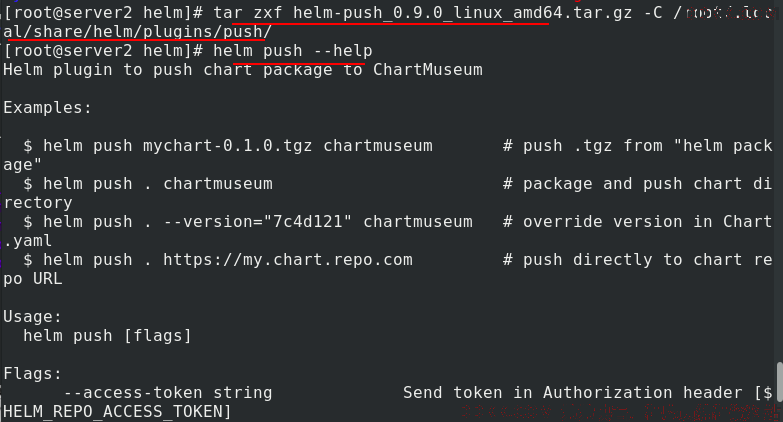Click the 'helm push --help' command text
This screenshot has width=783, height=422.
[x=293, y=51]
